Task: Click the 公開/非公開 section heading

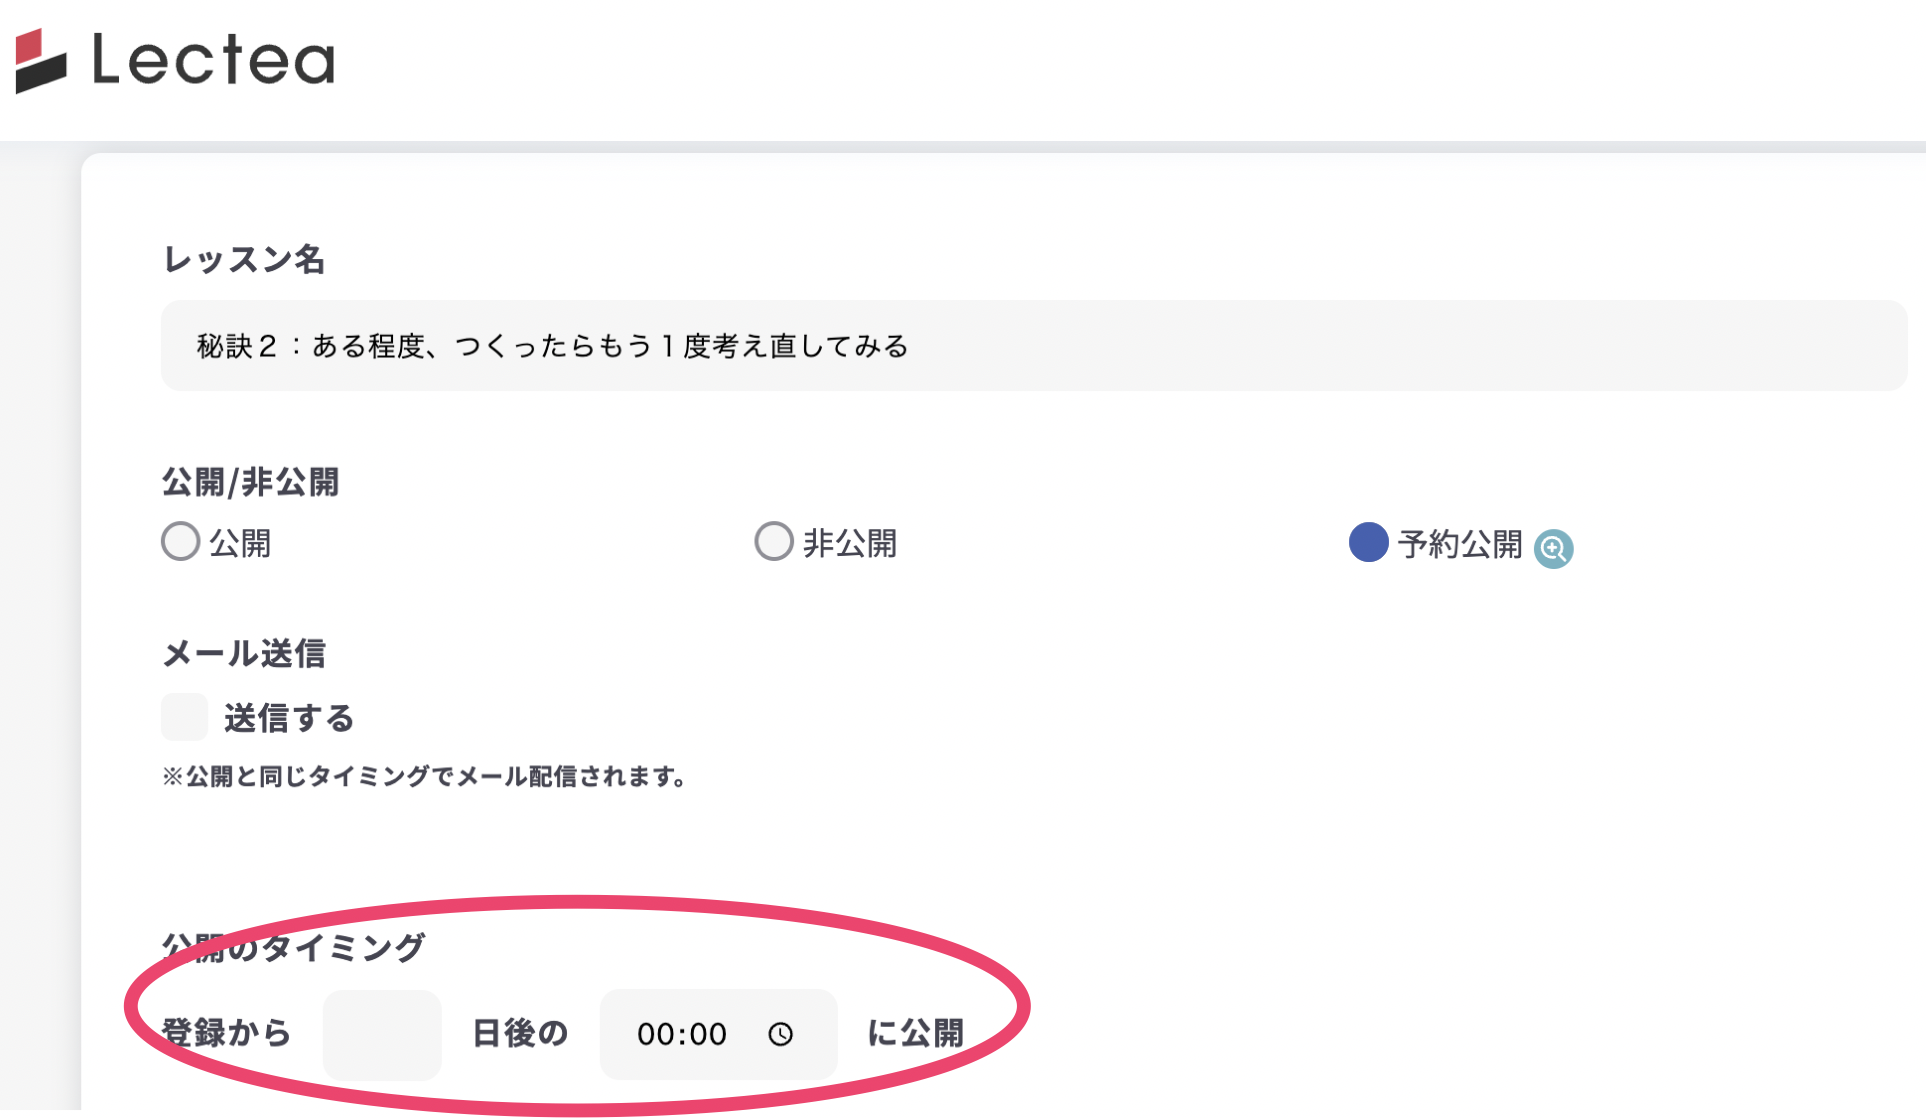Action: (x=250, y=482)
